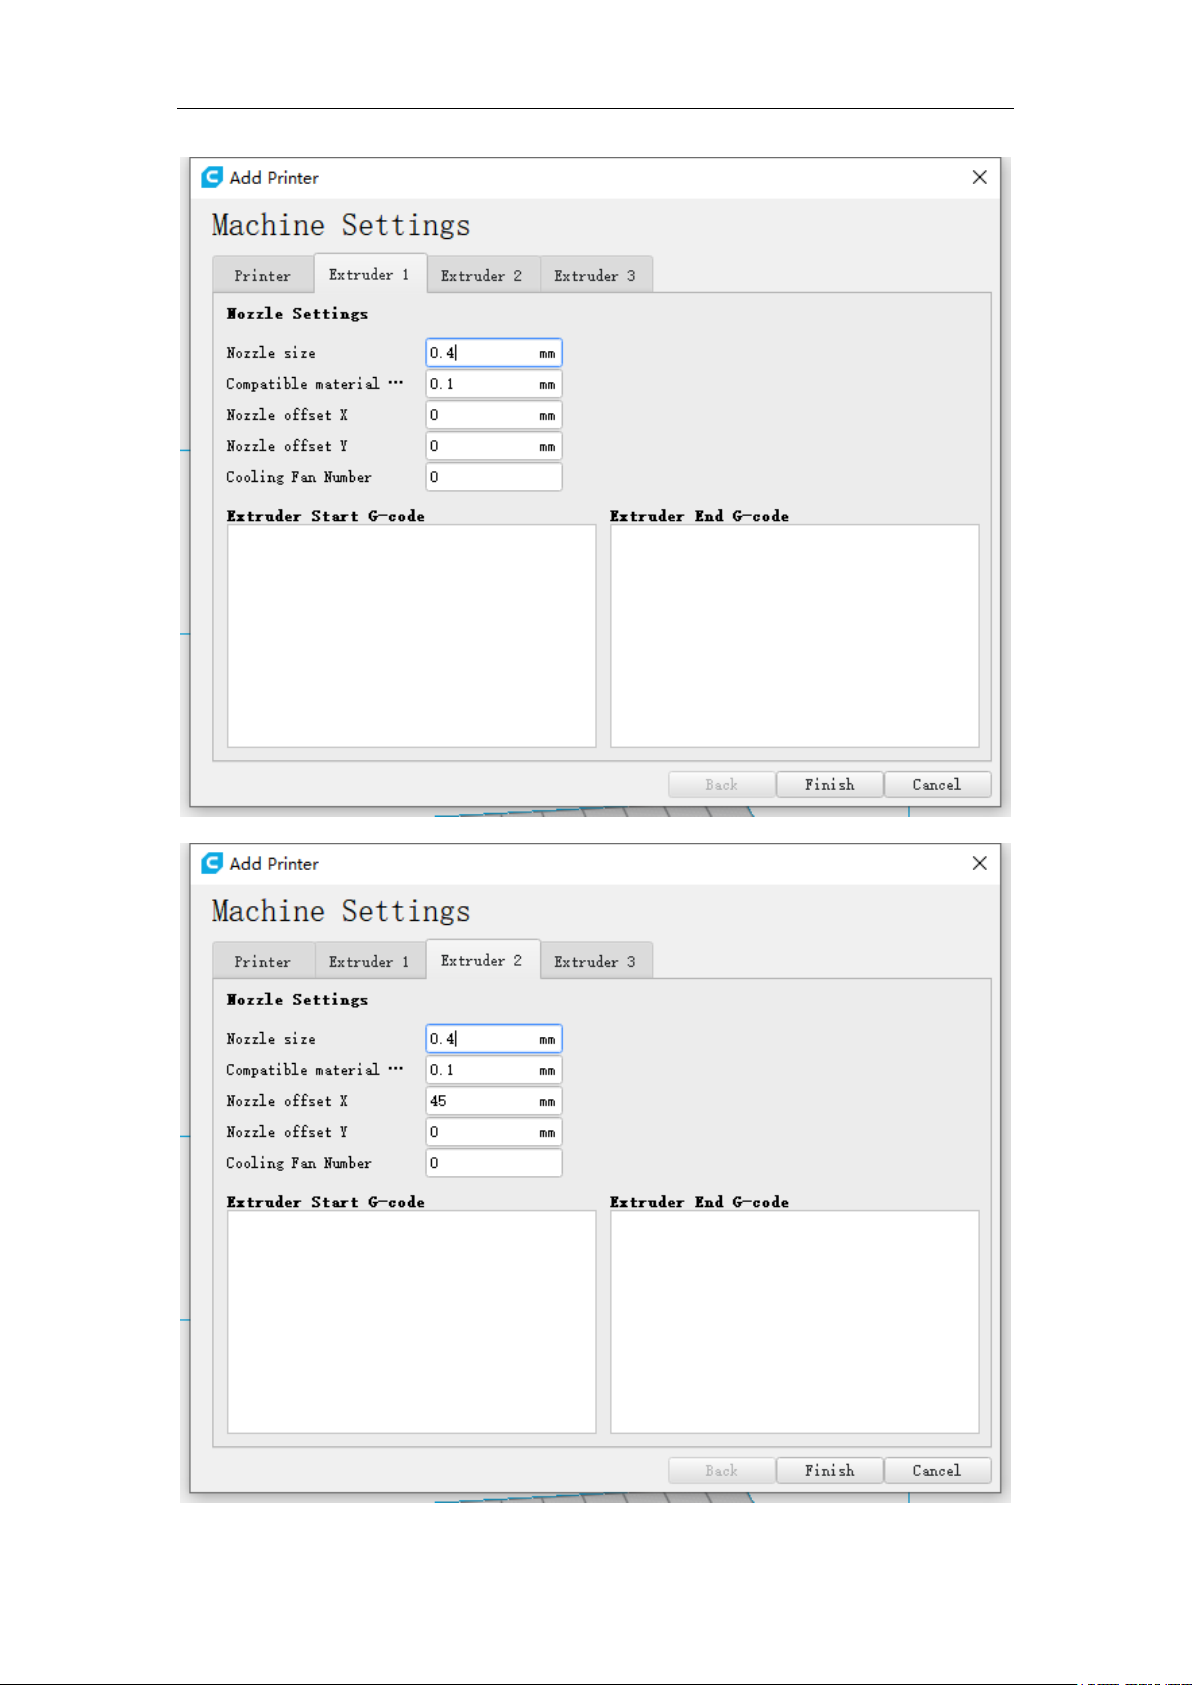The image size is (1192, 1685).
Task: Click Extruder End G-code box in upper dialog
Action: coord(795,636)
